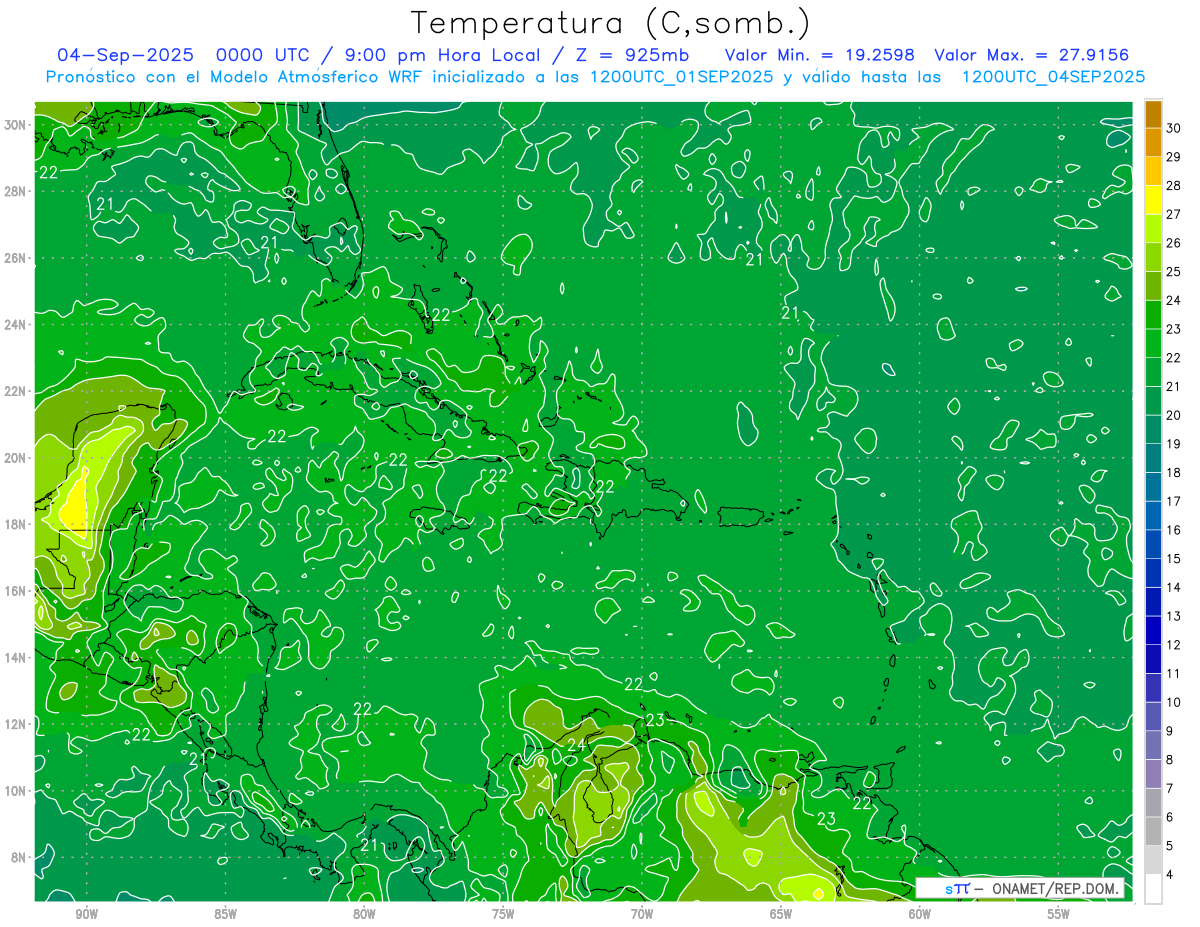Click the "18N" latitude axis label
The height and width of the screenshot is (927, 1200).
pyautogui.click(x=15, y=524)
